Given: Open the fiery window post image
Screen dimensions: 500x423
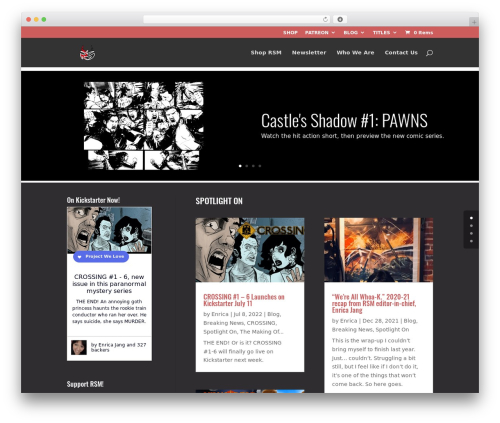Looking at the screenshot, I should (379, 250).
